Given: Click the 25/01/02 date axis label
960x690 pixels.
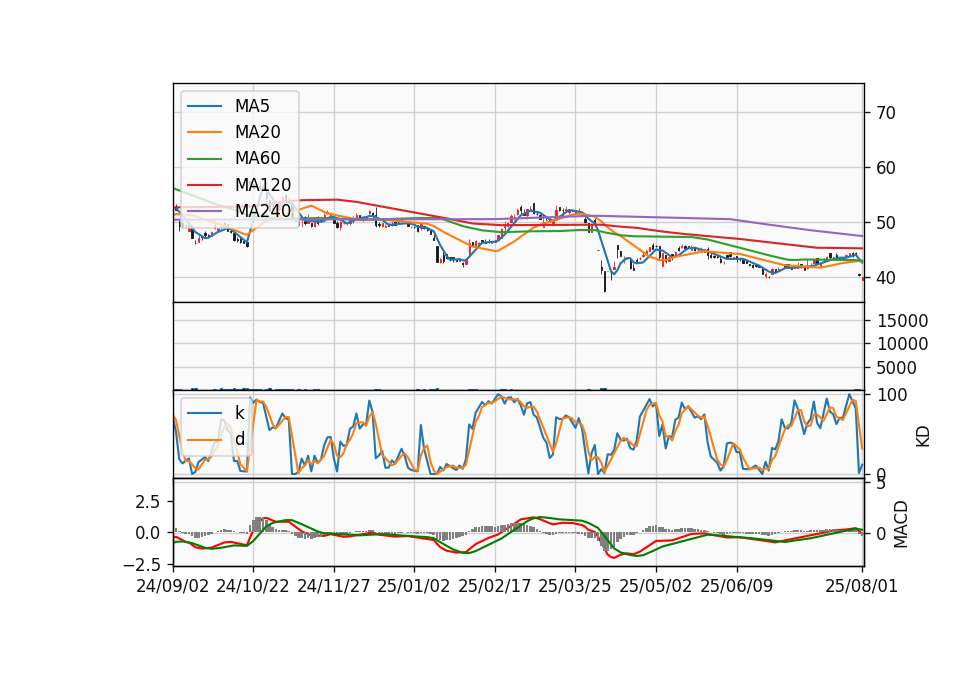Looking at the screenshot, I should click(414, 586).
